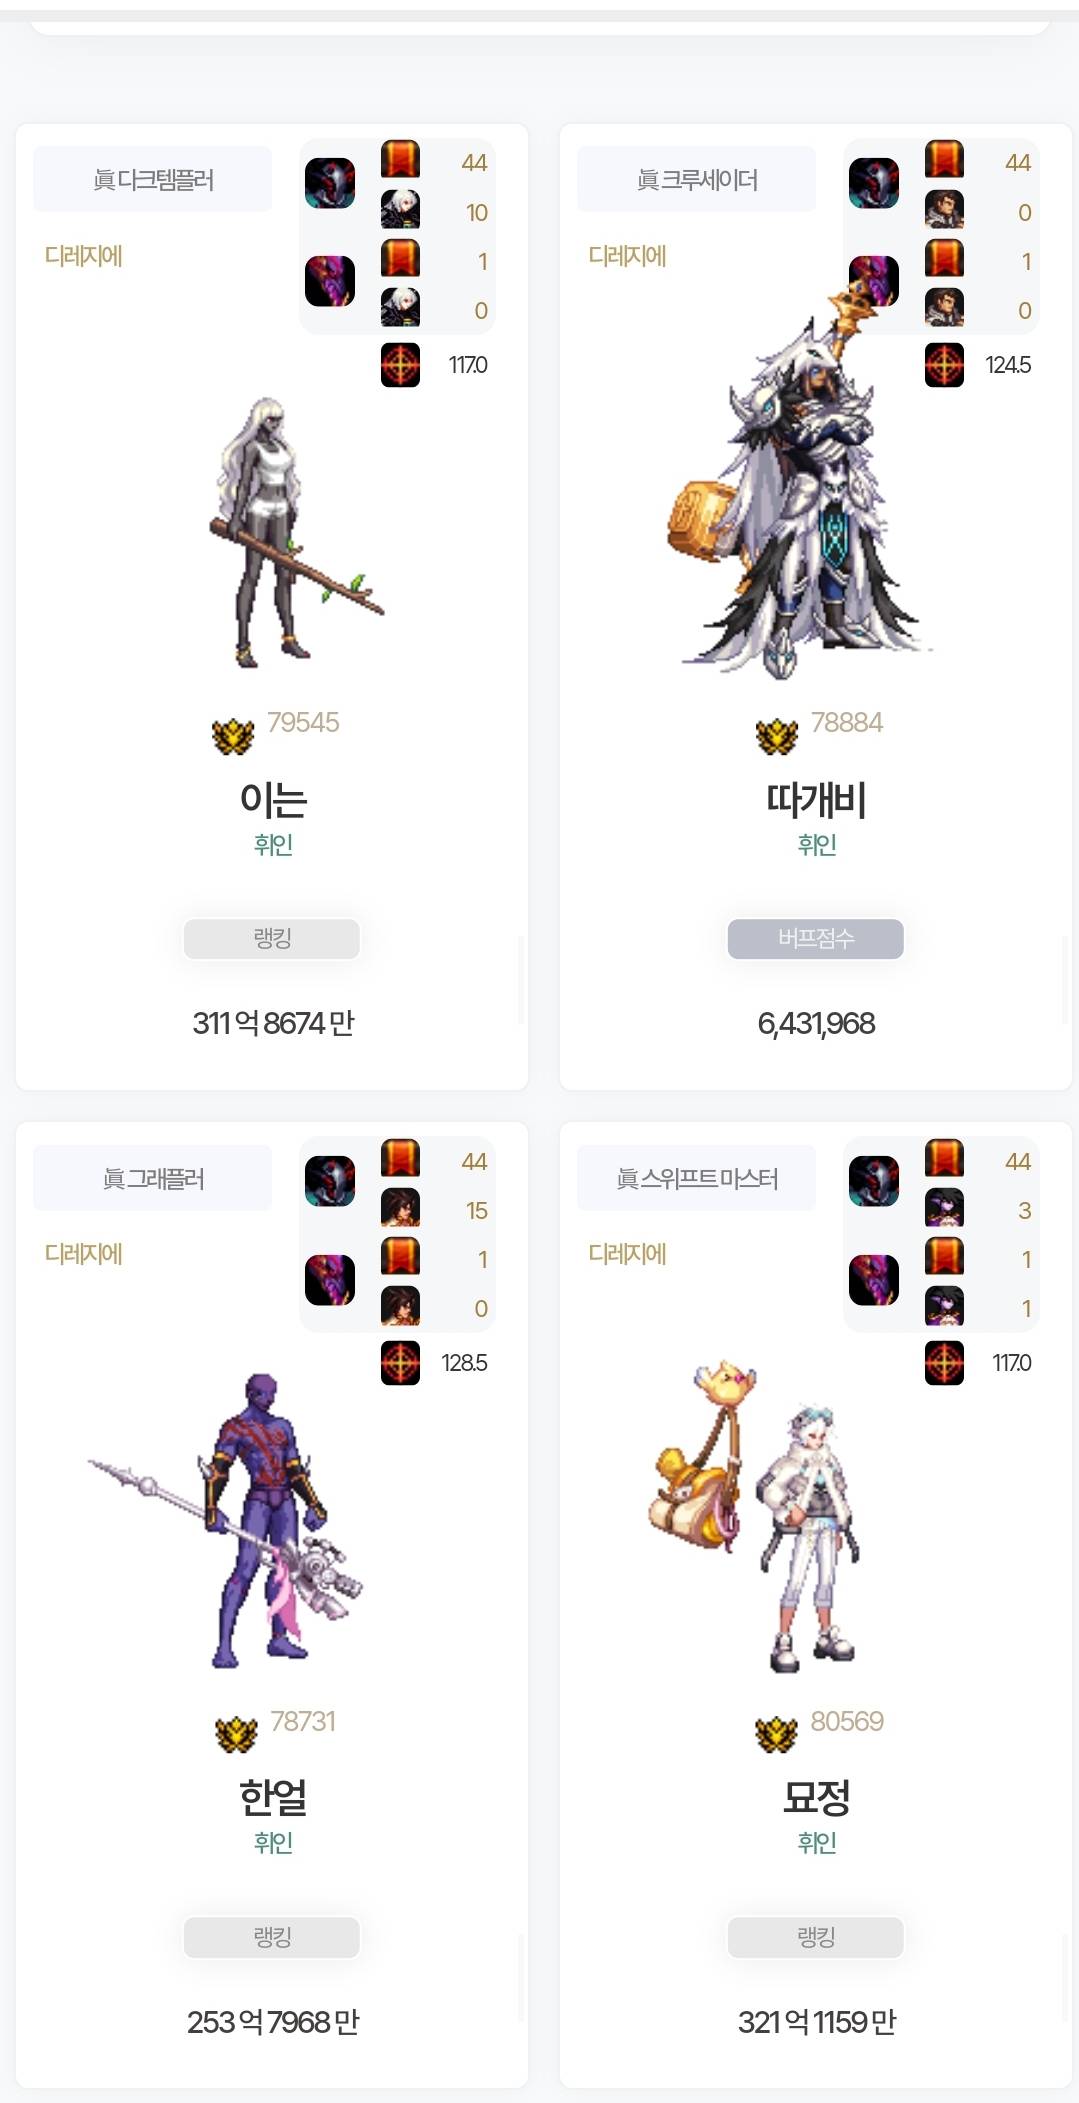Click the 랭킹 button under 이는
This screenshot has width=1079, height=2103.
(272, 938)
